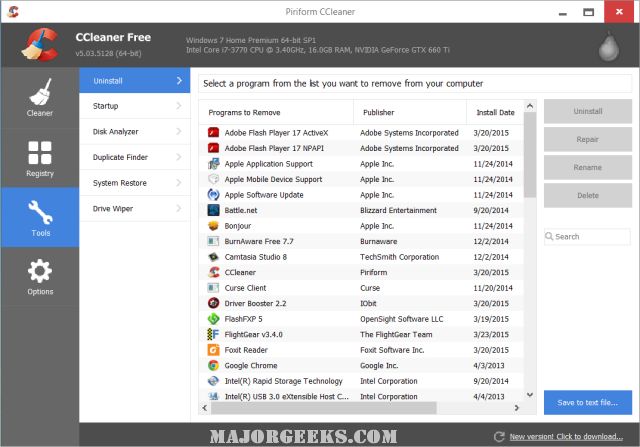Click the Intel Rapid Storage Technology icon
This screenshot has height=447, width=640.
click(x=213, y=381)
